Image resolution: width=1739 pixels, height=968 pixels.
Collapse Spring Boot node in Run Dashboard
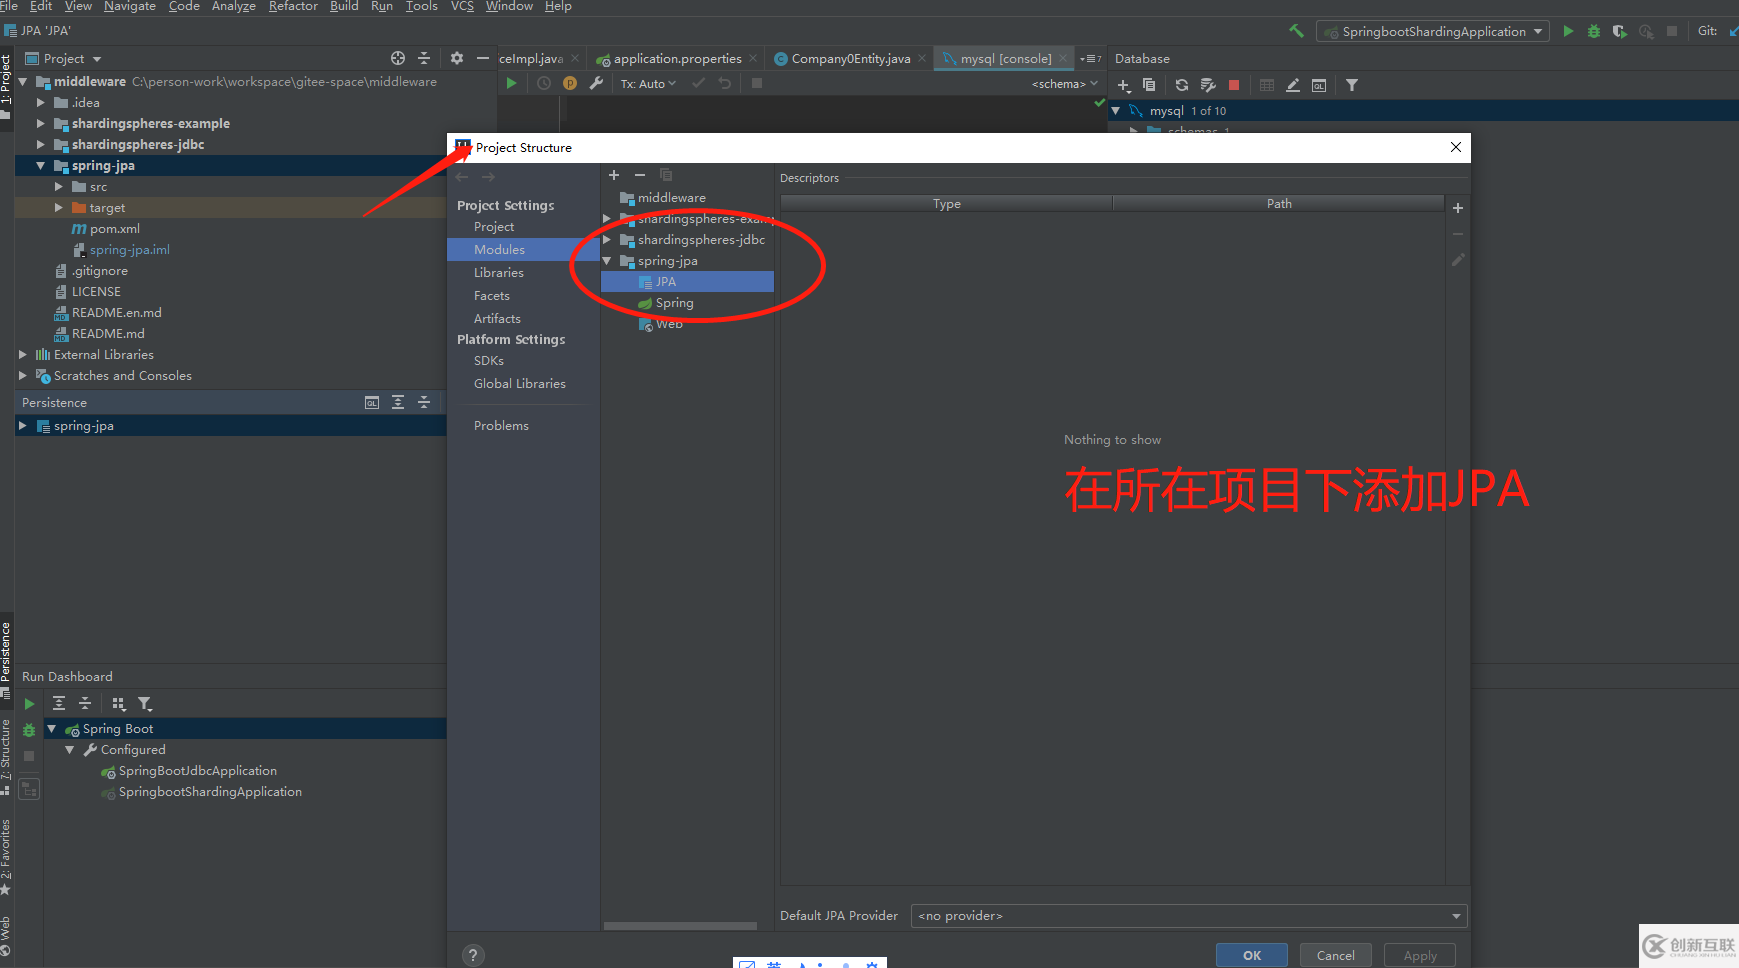coord(52,729)
